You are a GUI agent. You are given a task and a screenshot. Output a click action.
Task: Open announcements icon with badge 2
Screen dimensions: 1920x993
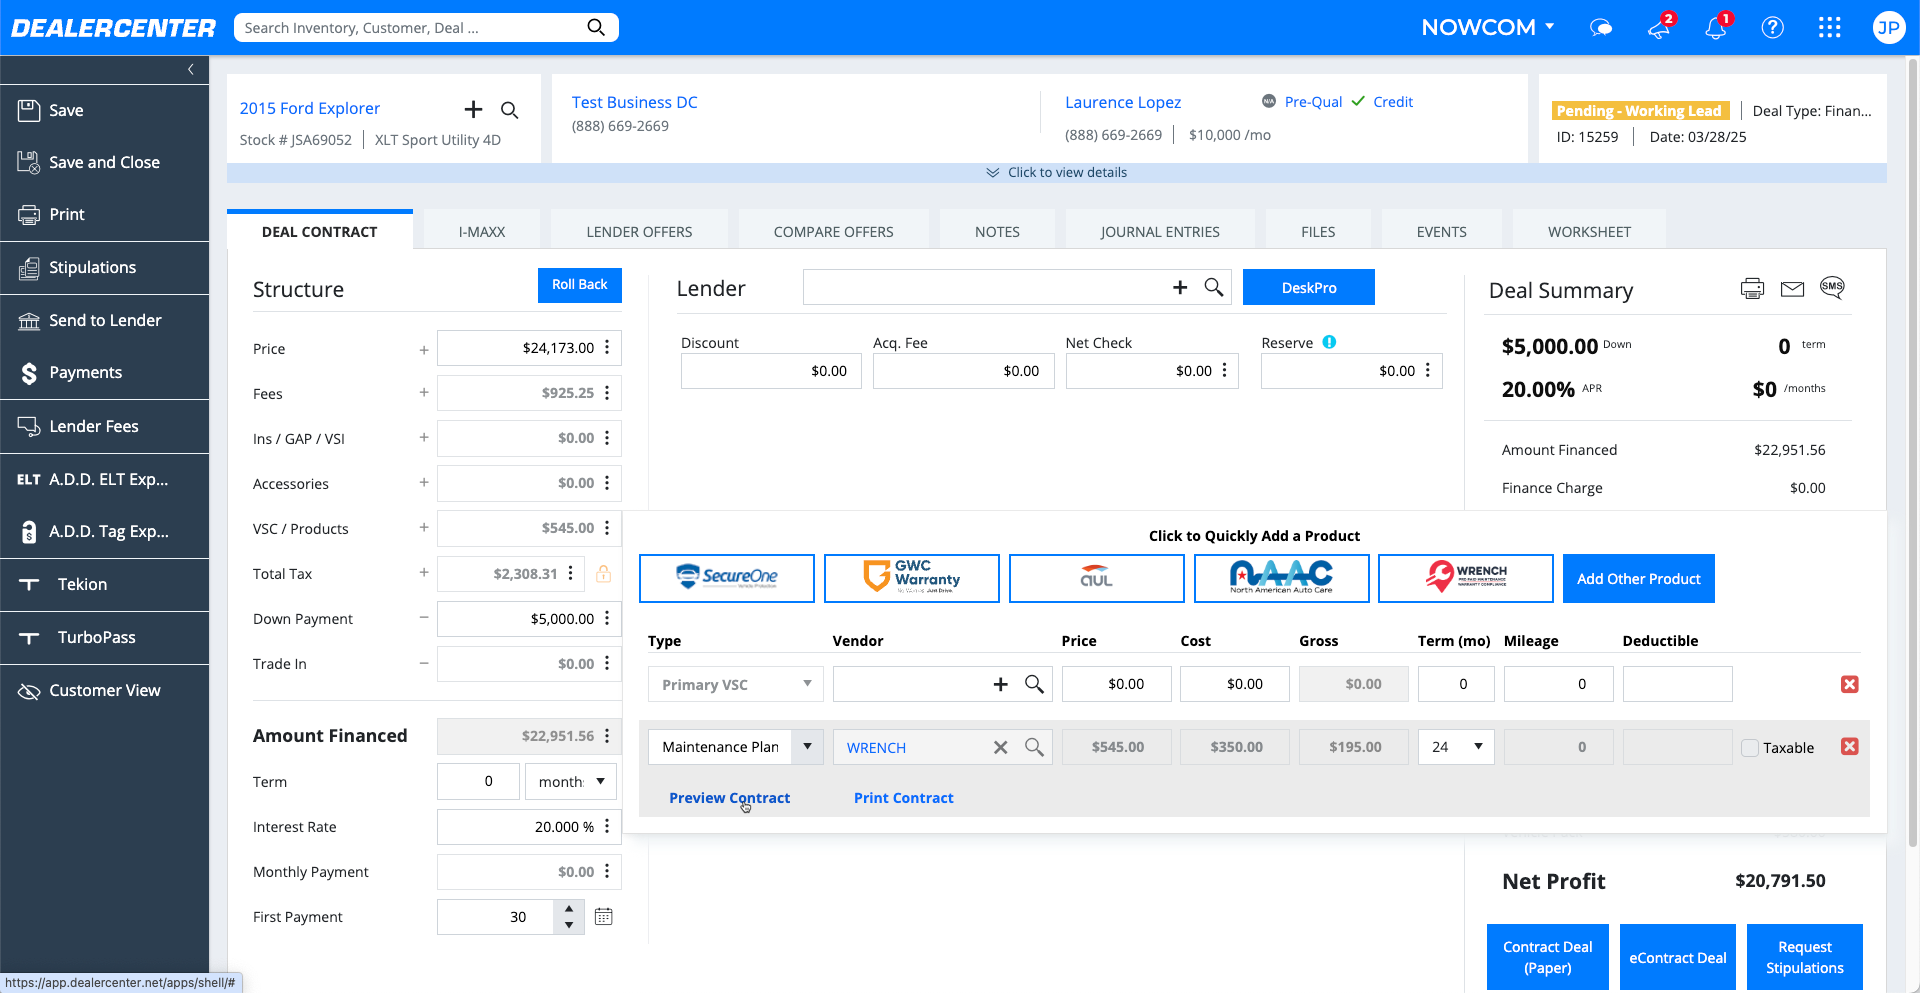1660,27
